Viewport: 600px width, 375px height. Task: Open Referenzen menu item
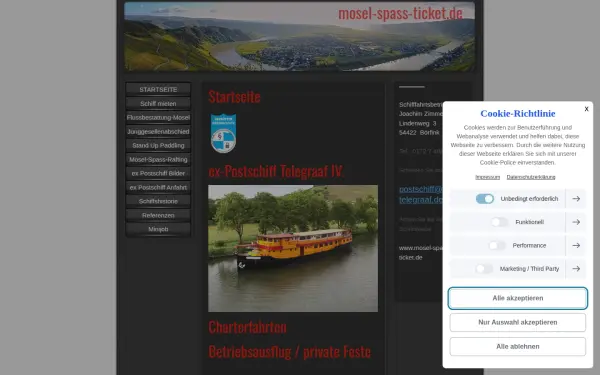pos(158,215)
